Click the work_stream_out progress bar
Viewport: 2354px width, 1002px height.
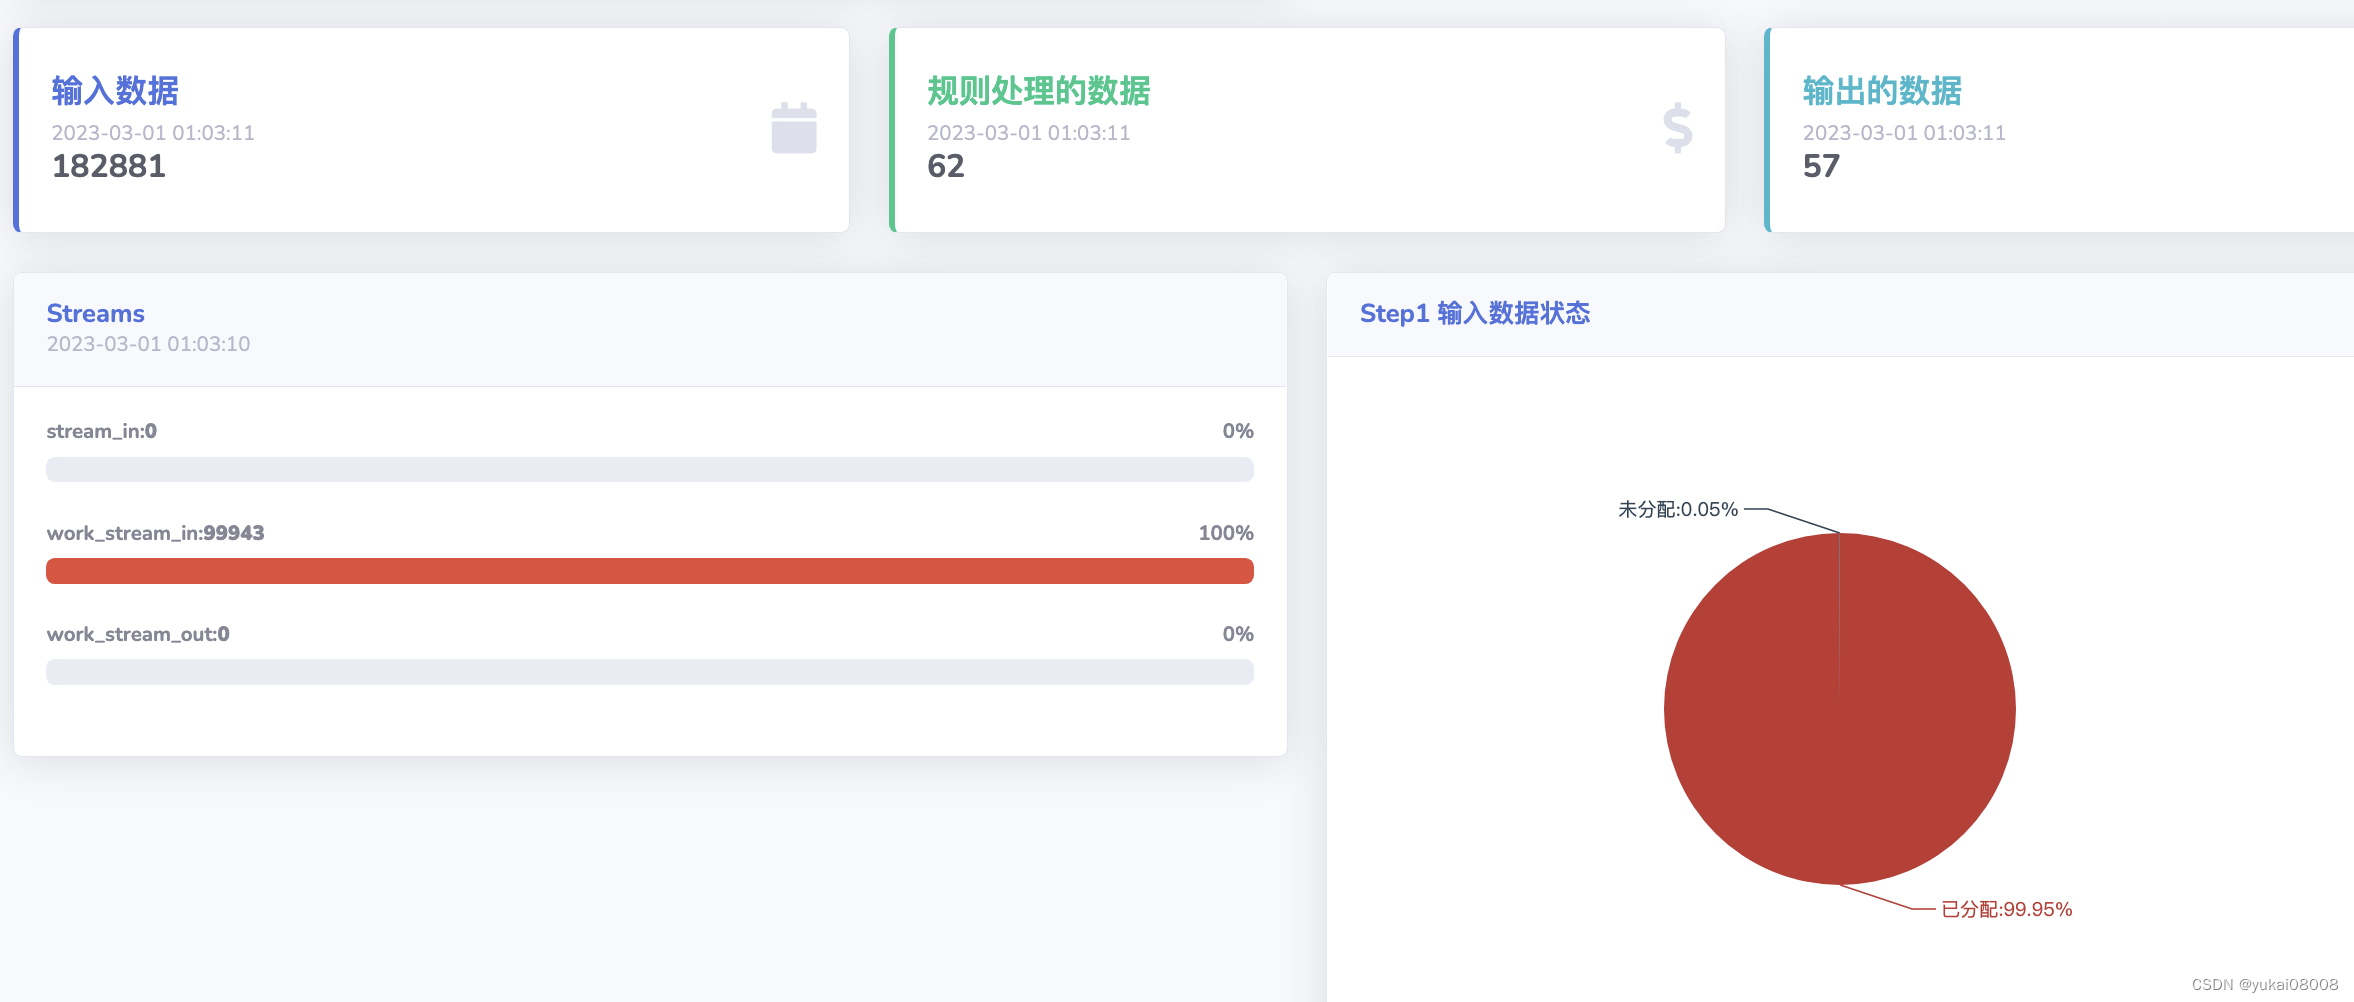tap(650, 672)
